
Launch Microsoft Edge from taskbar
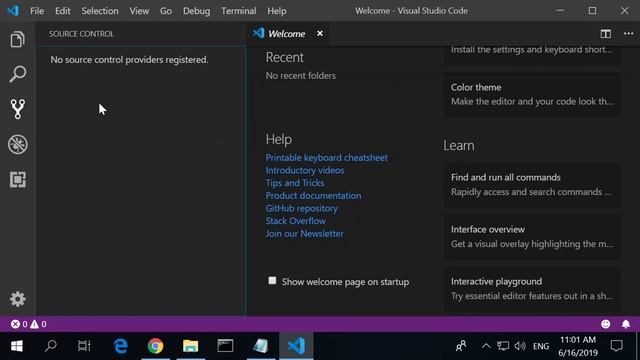121,346
